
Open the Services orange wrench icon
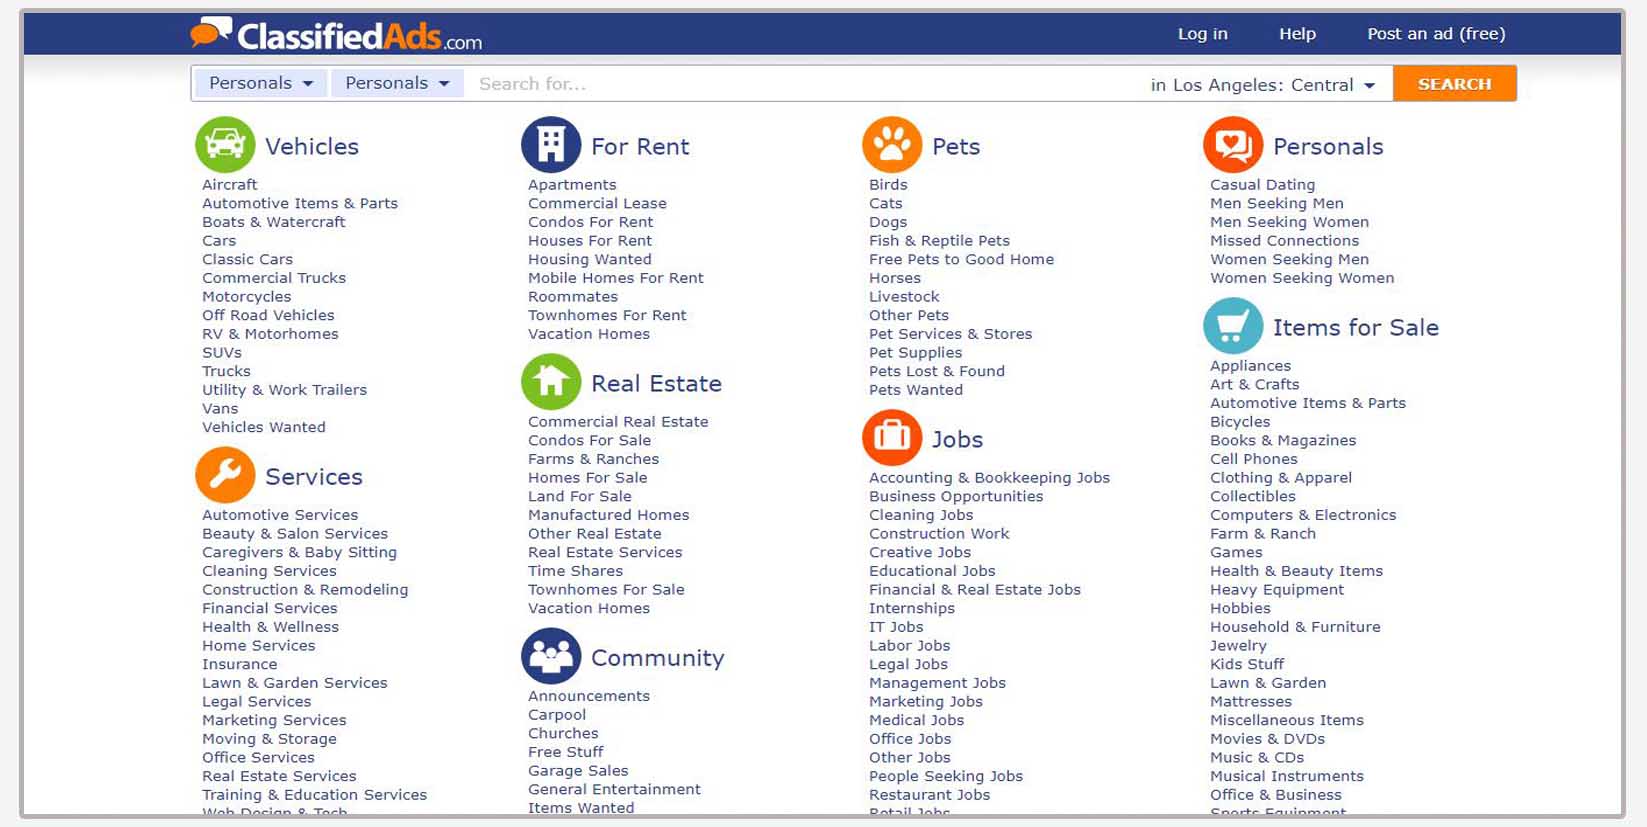click(225, 475)
